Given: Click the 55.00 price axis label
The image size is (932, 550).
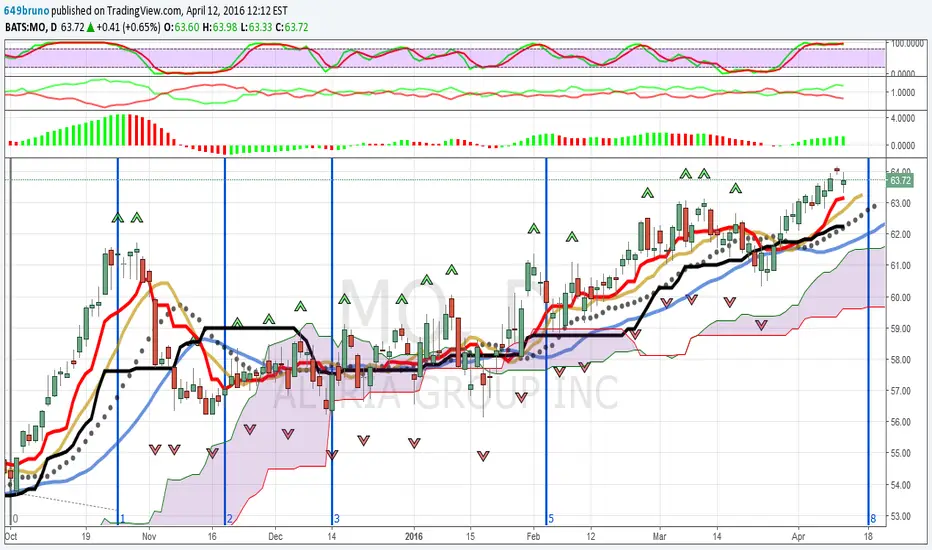Looking at the screenshot, I should pos(900,453).
